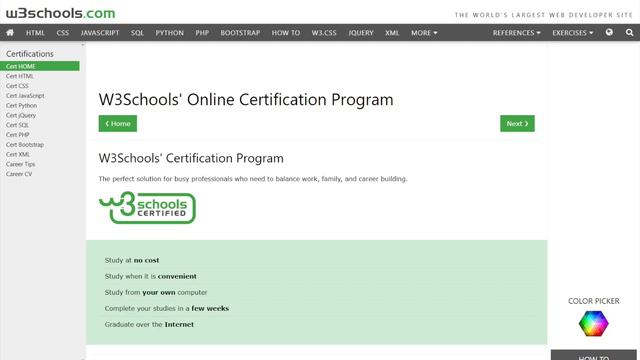Expand the MORE dropdown menu
This screenshot has height=360, width=640.
click(424, 33)
